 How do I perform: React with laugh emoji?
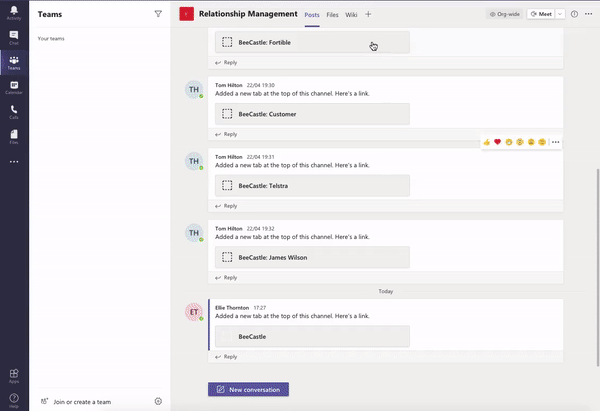[x=509, y=142]
